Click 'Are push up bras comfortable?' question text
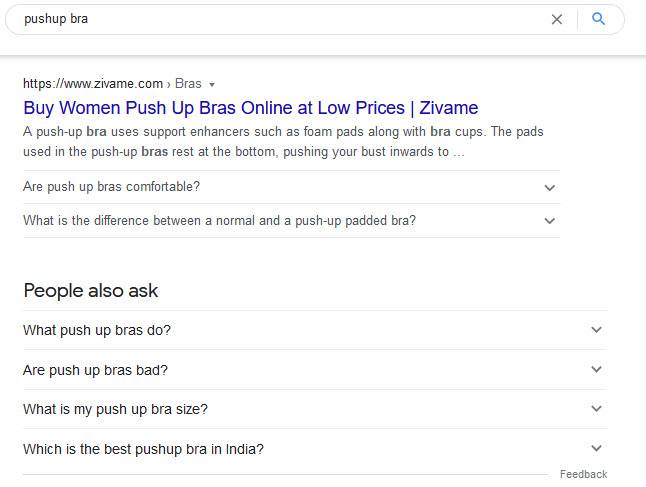Viewport: 646px width, 487px height. point(112,187)
